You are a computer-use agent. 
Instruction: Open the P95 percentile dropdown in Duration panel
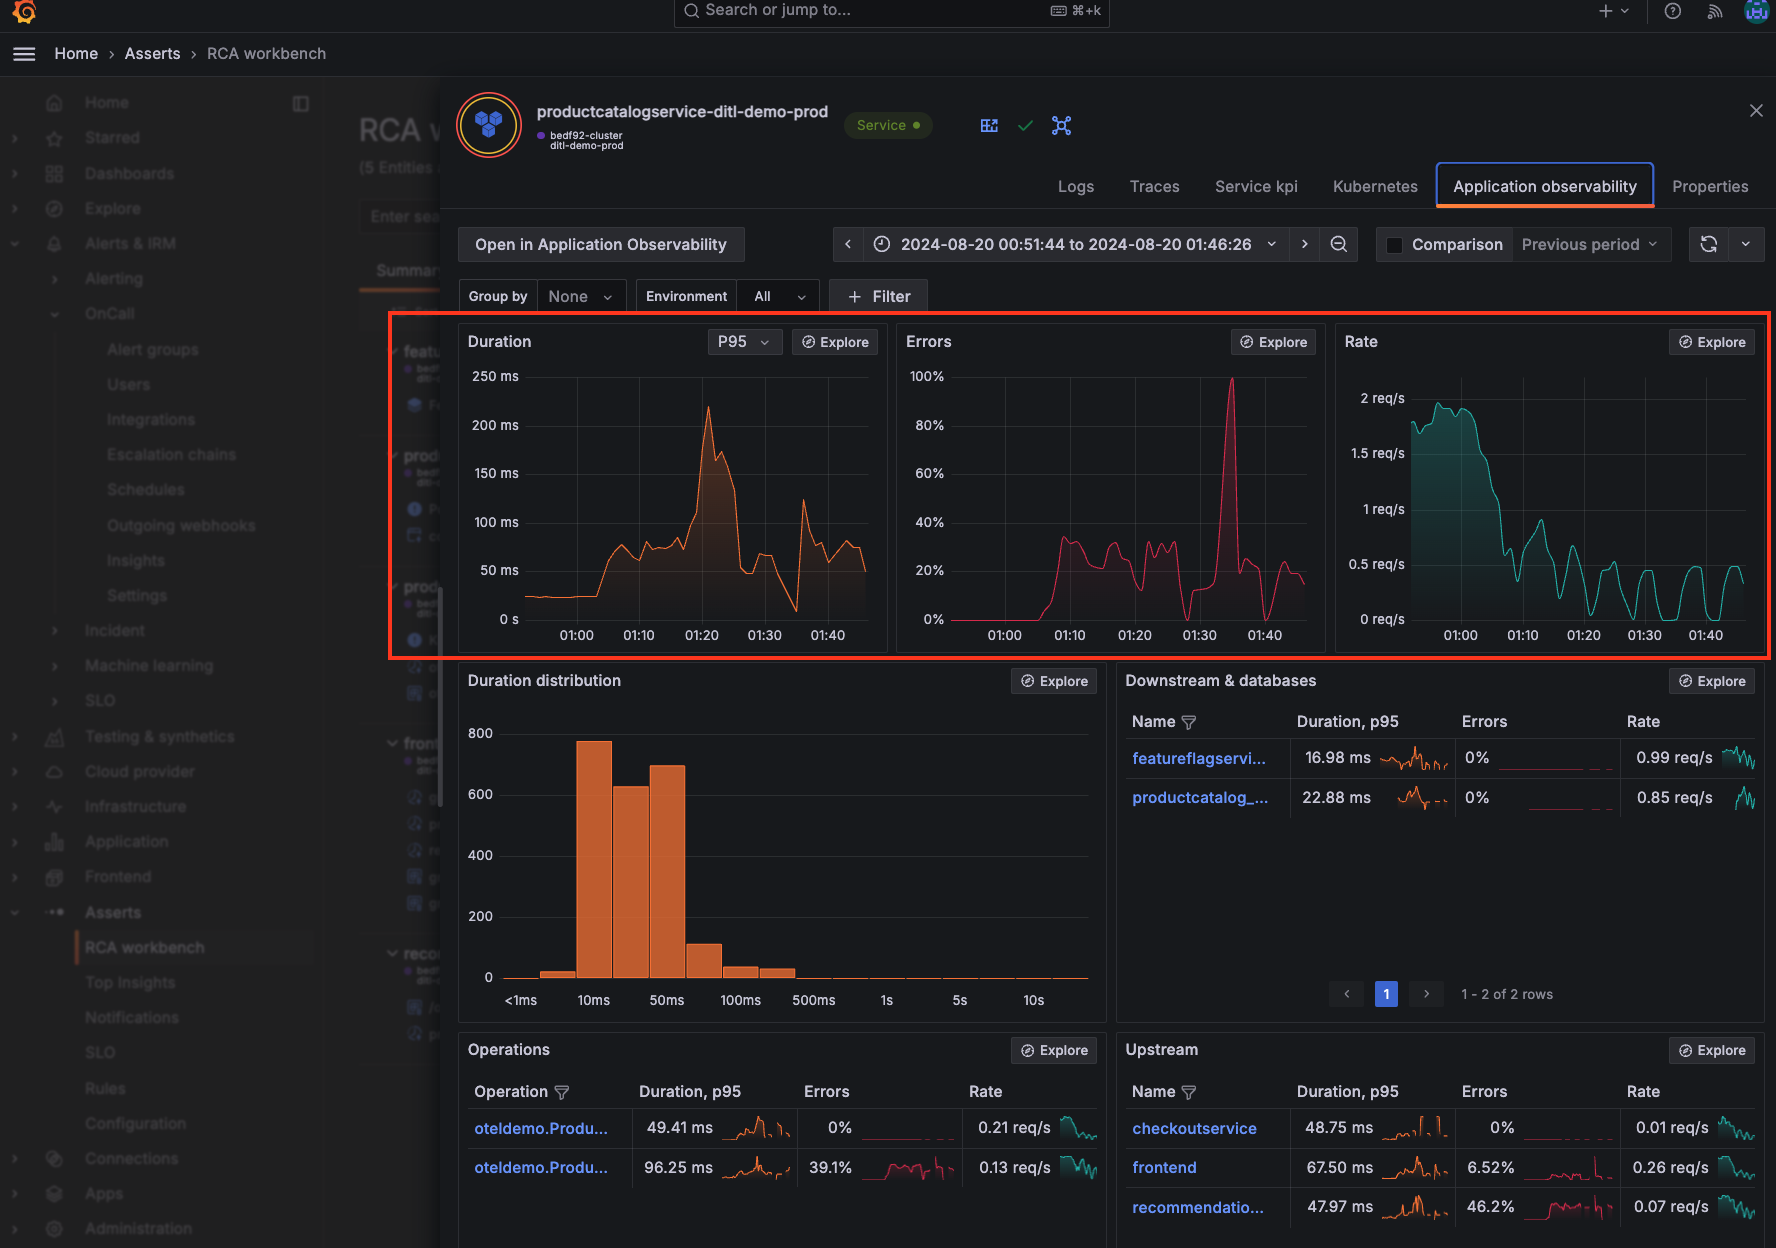click(x=744, y=341)
